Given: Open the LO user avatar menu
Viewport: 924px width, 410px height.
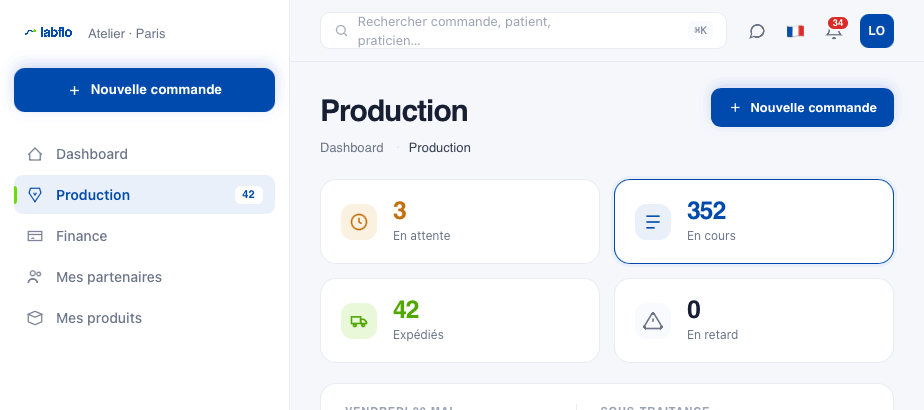Looking at the screenshot, I should pos(876,31).
